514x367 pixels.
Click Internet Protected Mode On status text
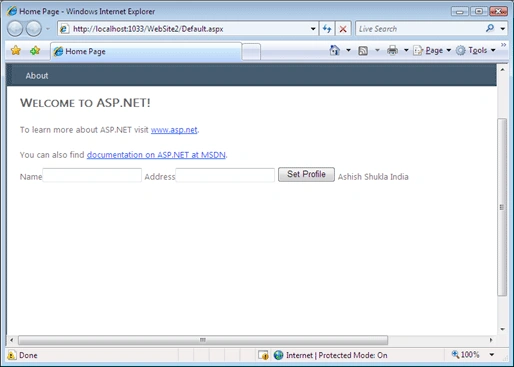coord(337,355)
